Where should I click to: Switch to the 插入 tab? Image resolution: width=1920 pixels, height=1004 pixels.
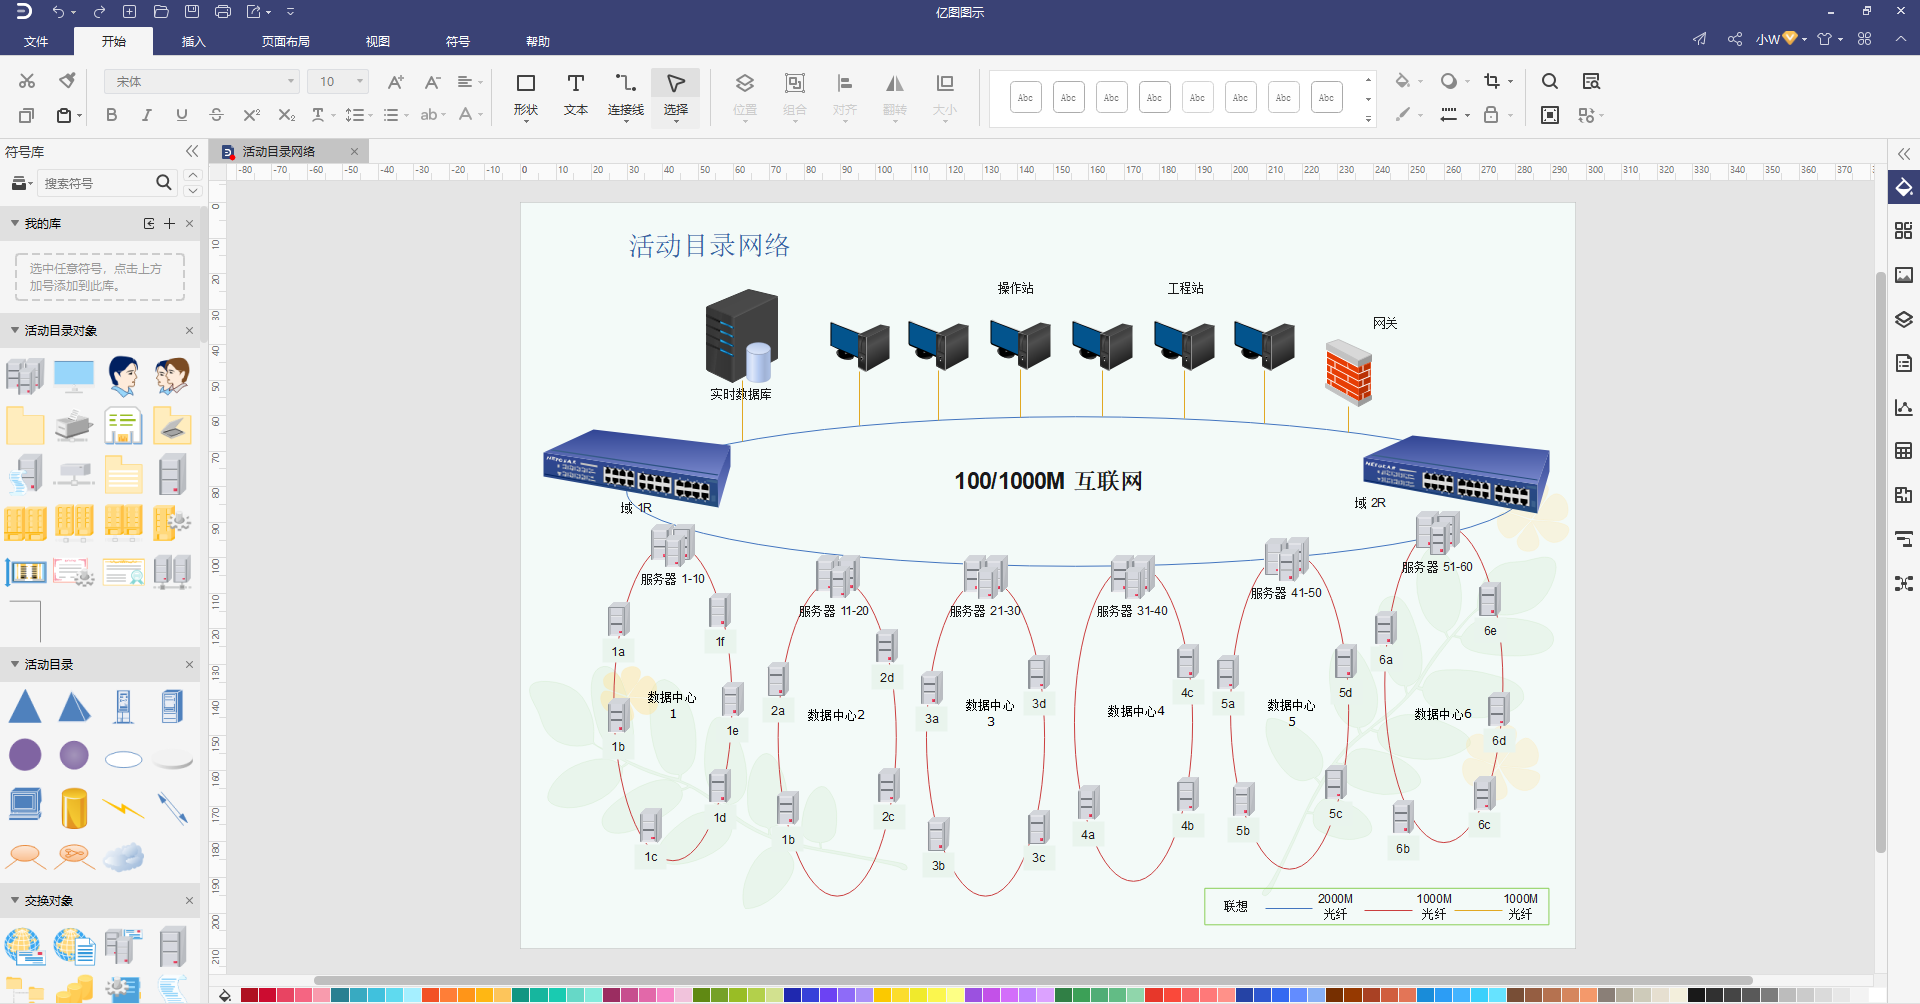coord(193,41)
